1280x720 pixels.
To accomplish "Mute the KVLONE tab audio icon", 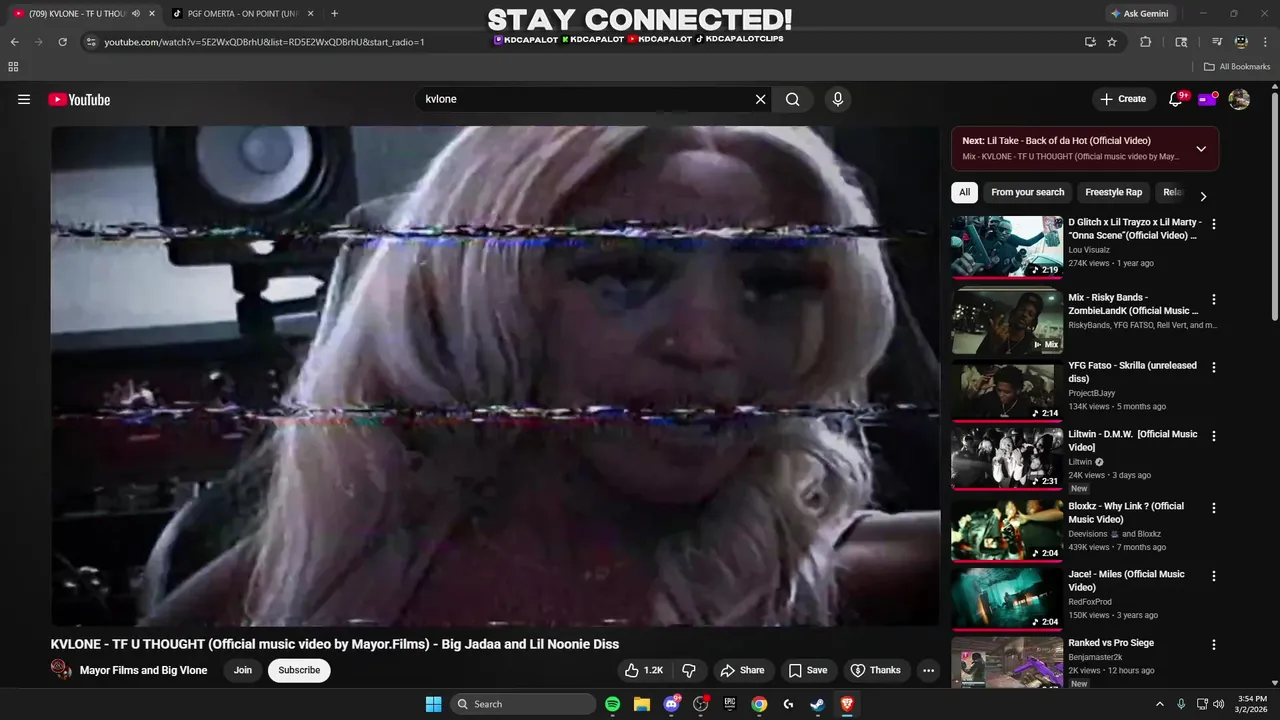I will coord(135,14).
